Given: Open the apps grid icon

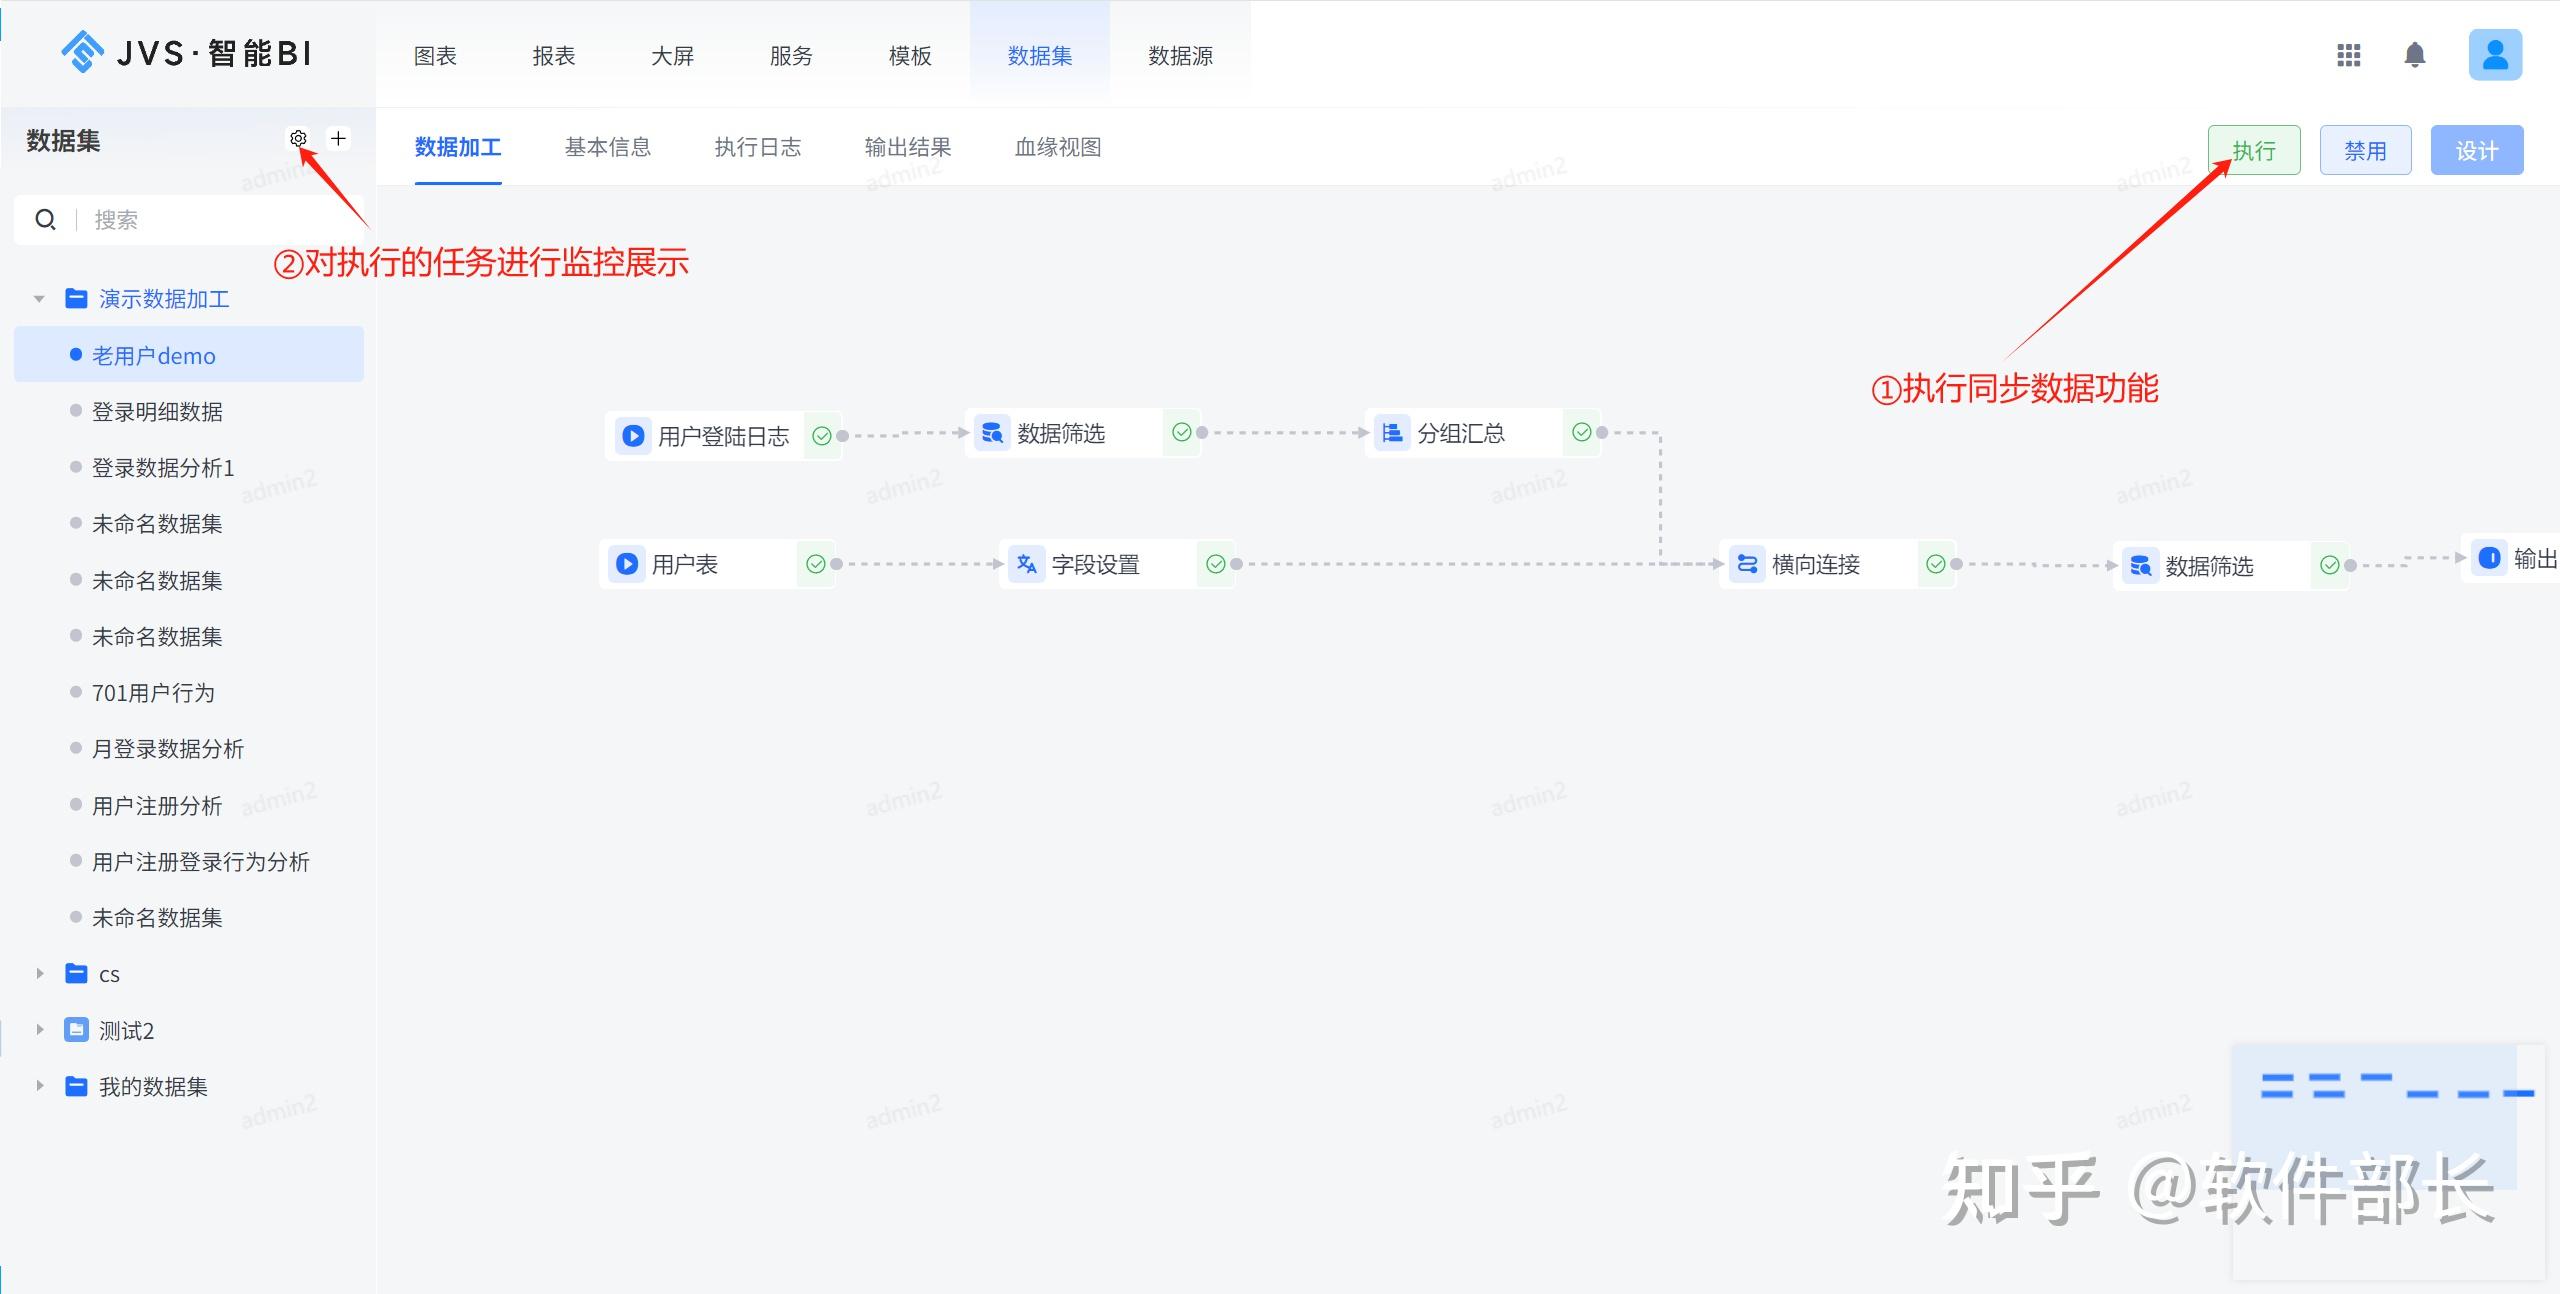Looking at the screenshot, I should (2348, 55).
